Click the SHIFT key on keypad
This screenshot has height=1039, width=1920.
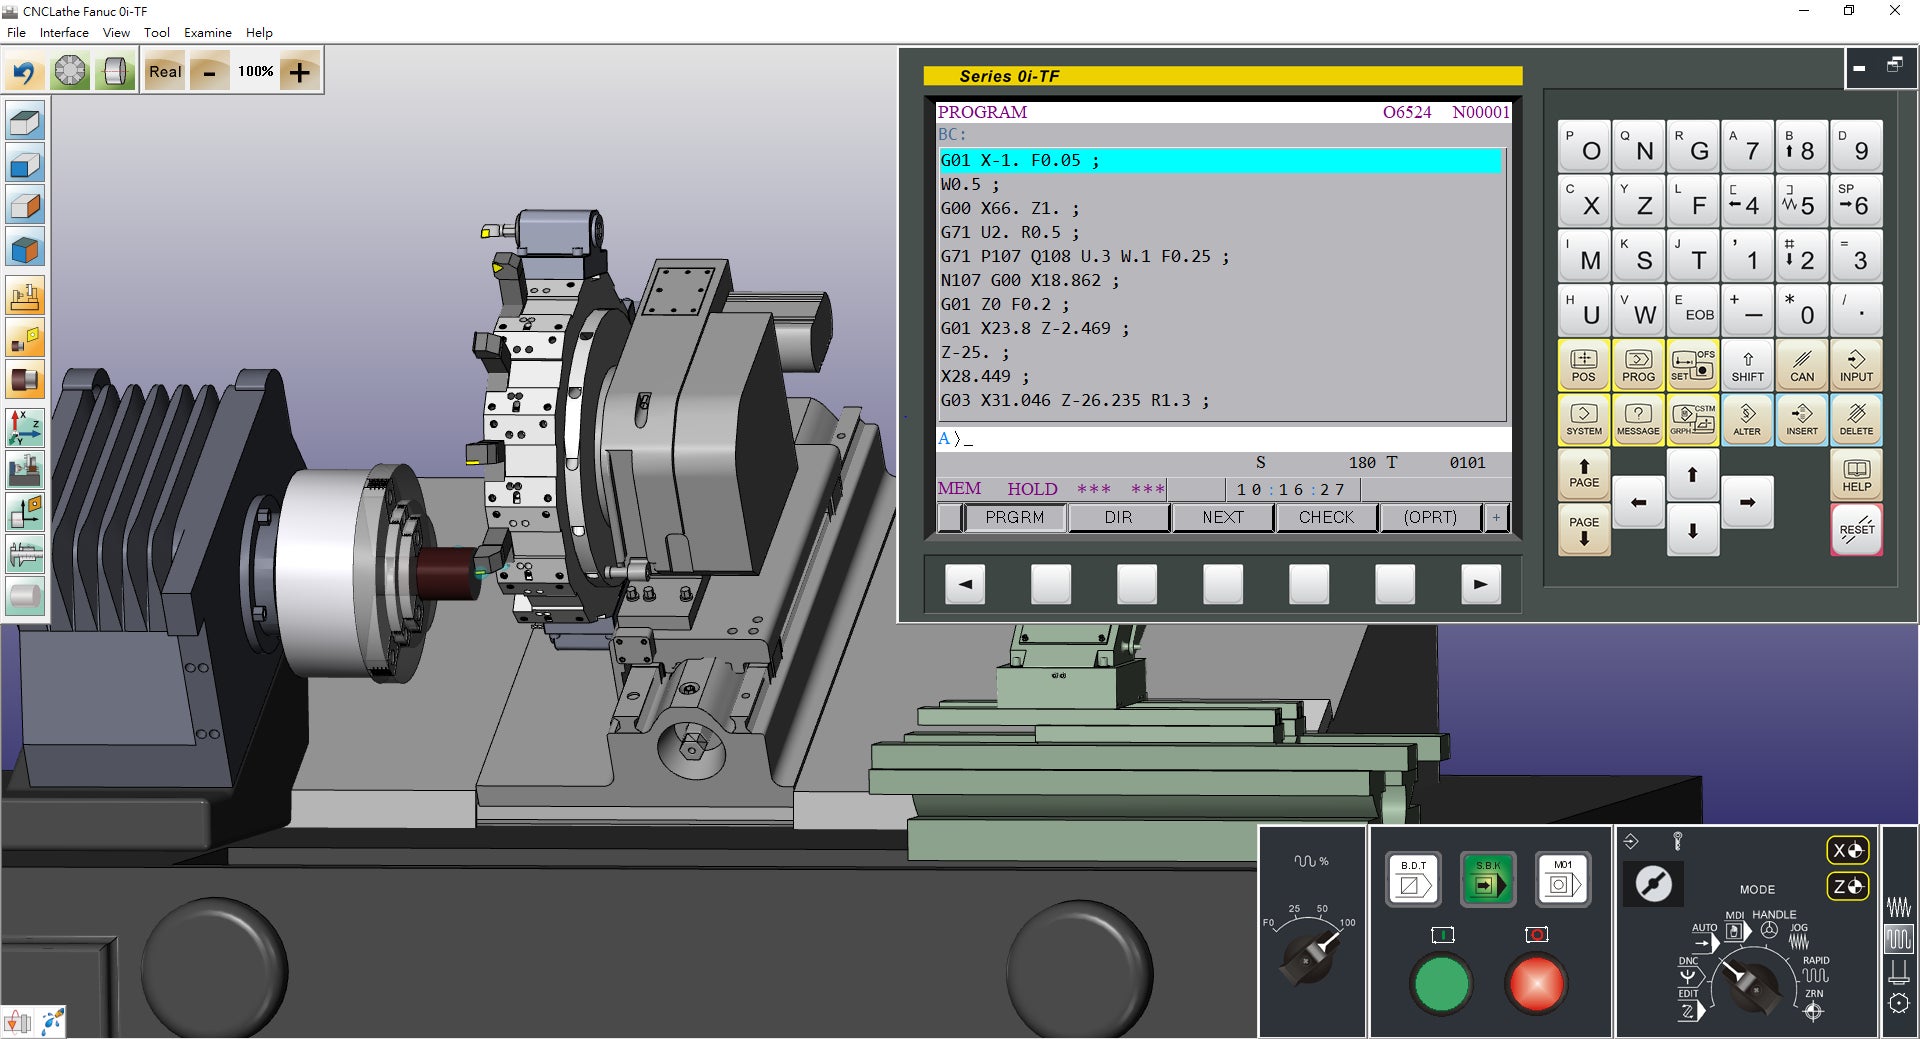pyautogui.click(x=1747, y=365)
